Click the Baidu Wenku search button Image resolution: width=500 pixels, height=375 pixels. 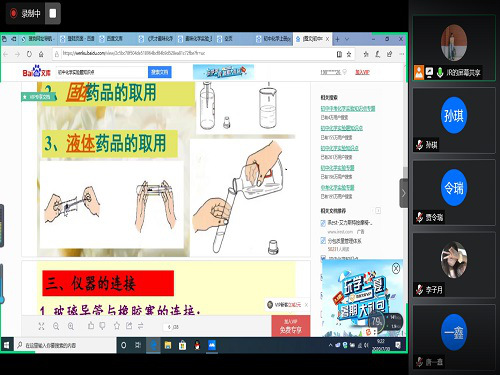tap(160, 72)
